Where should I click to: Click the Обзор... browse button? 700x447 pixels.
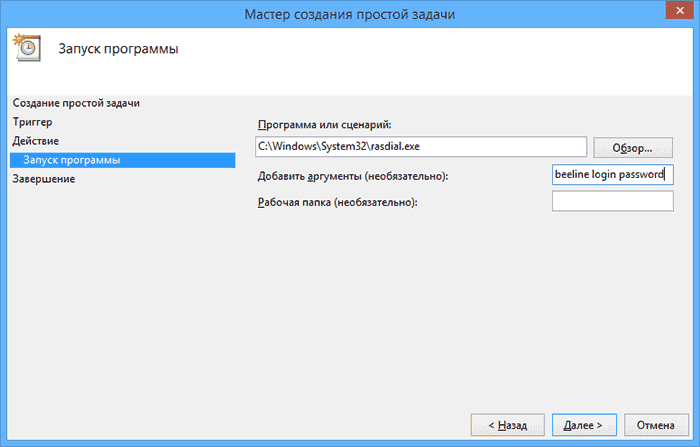(x=632, y=148)
